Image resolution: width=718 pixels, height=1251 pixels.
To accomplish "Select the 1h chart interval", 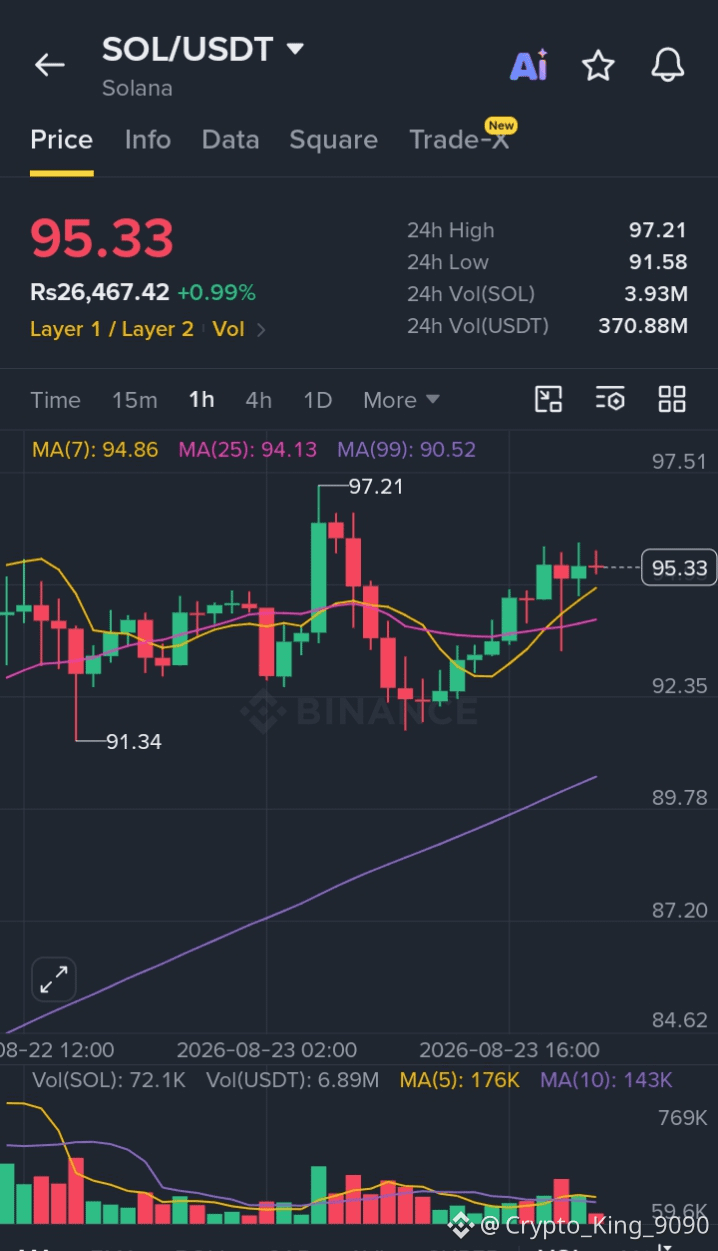I will 201,400.
